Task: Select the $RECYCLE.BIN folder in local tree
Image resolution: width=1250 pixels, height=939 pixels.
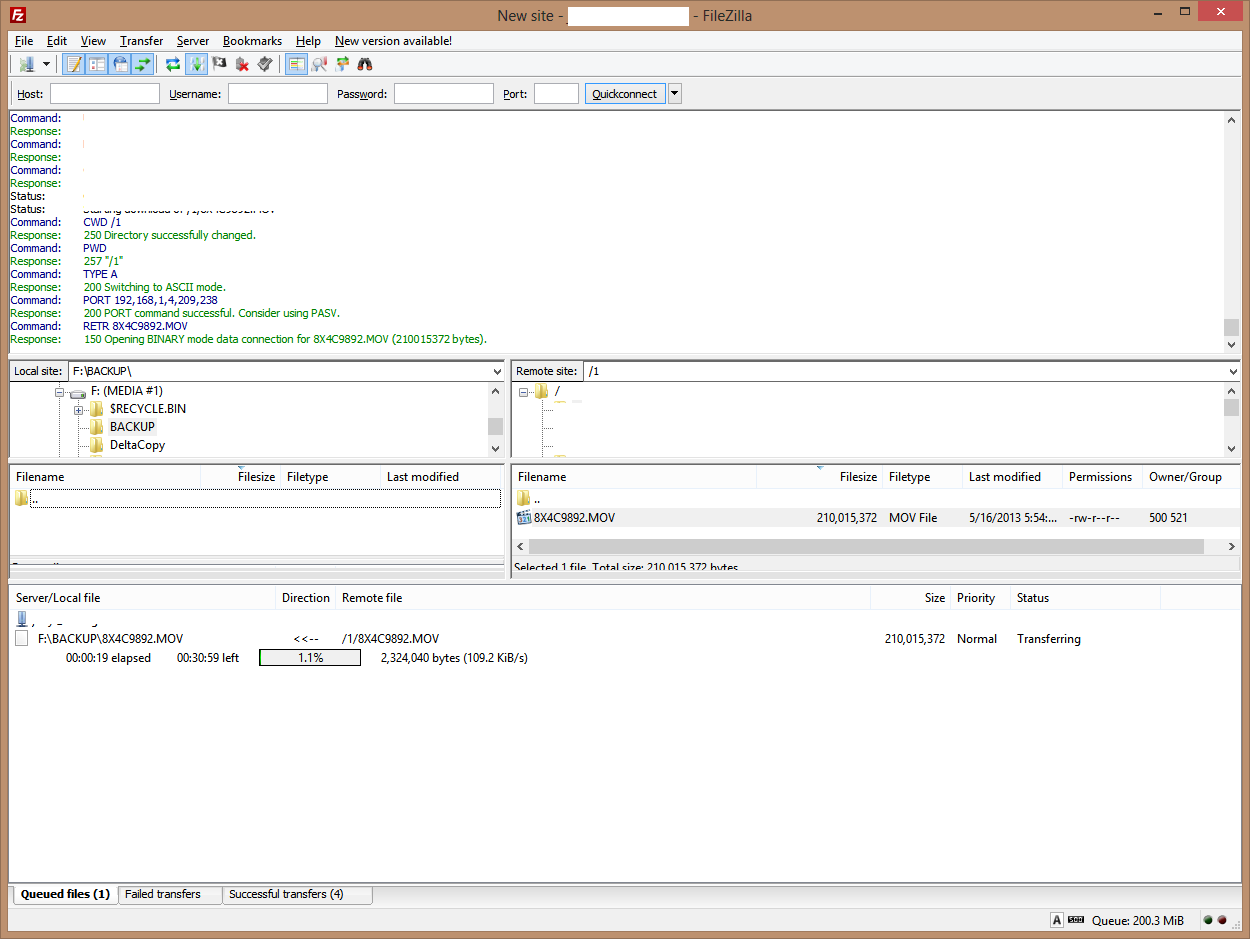Action: (148, 409)
